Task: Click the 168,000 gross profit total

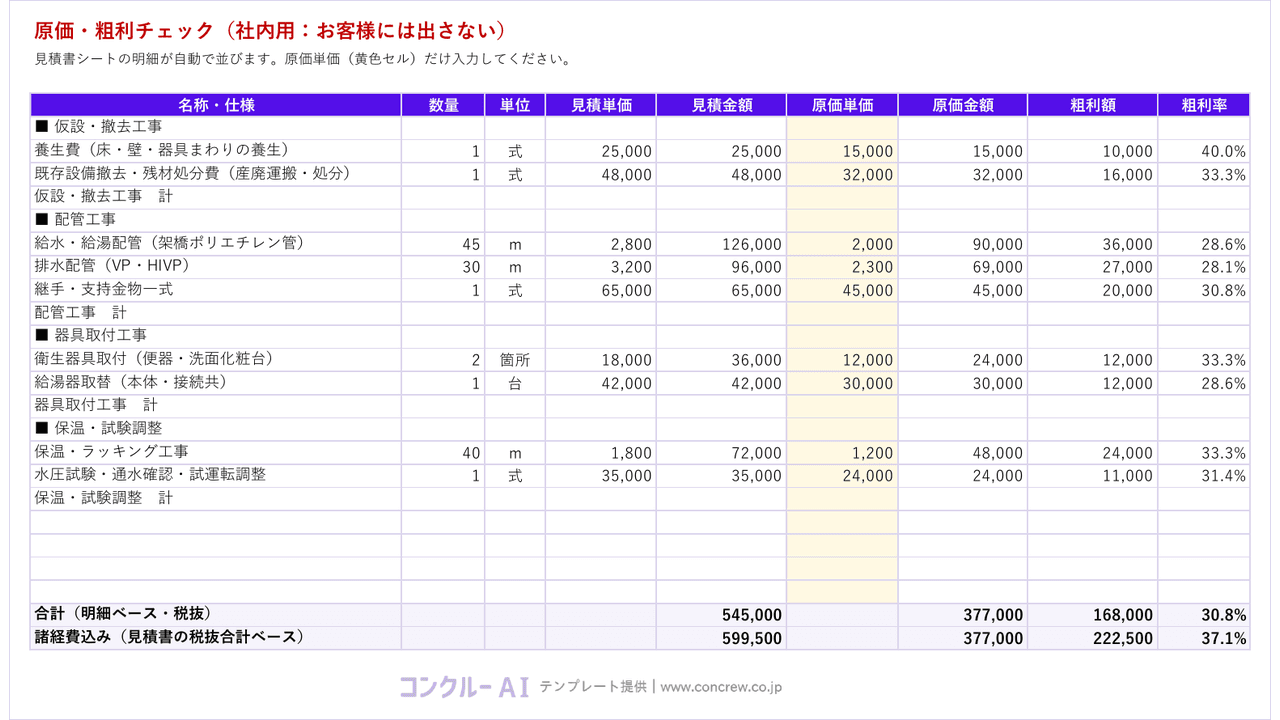Action: [x=1093, y=615]
